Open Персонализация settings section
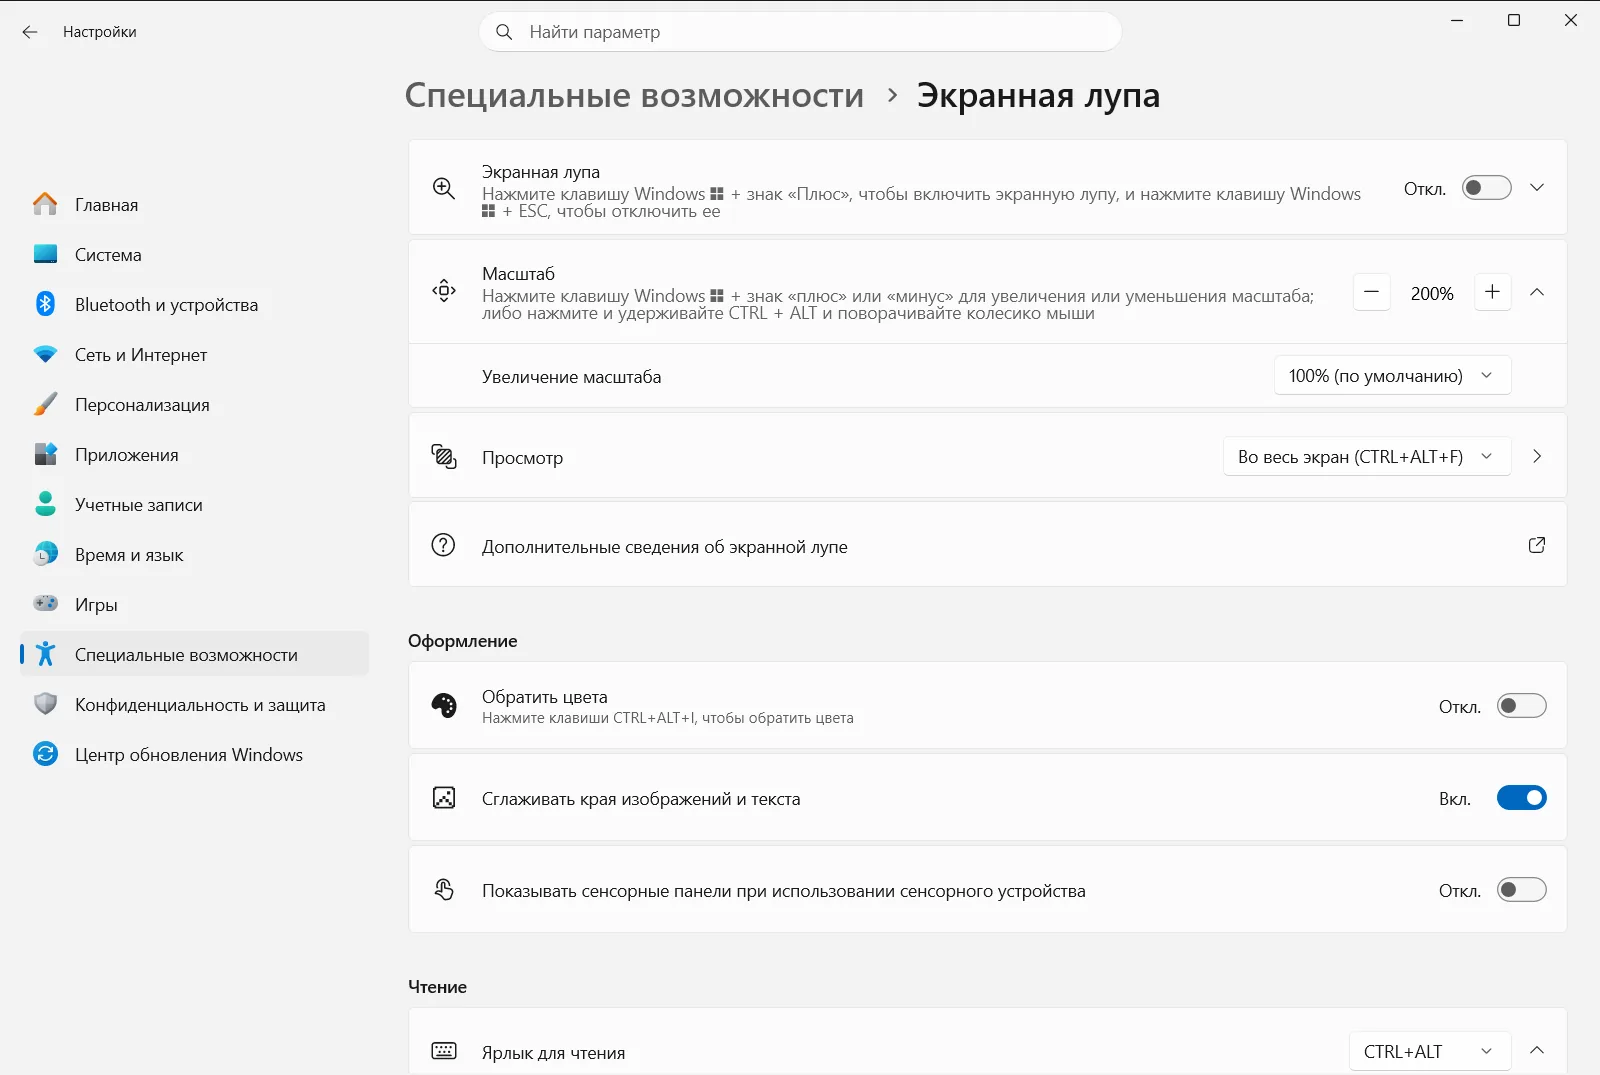 (x=194, y=404)
